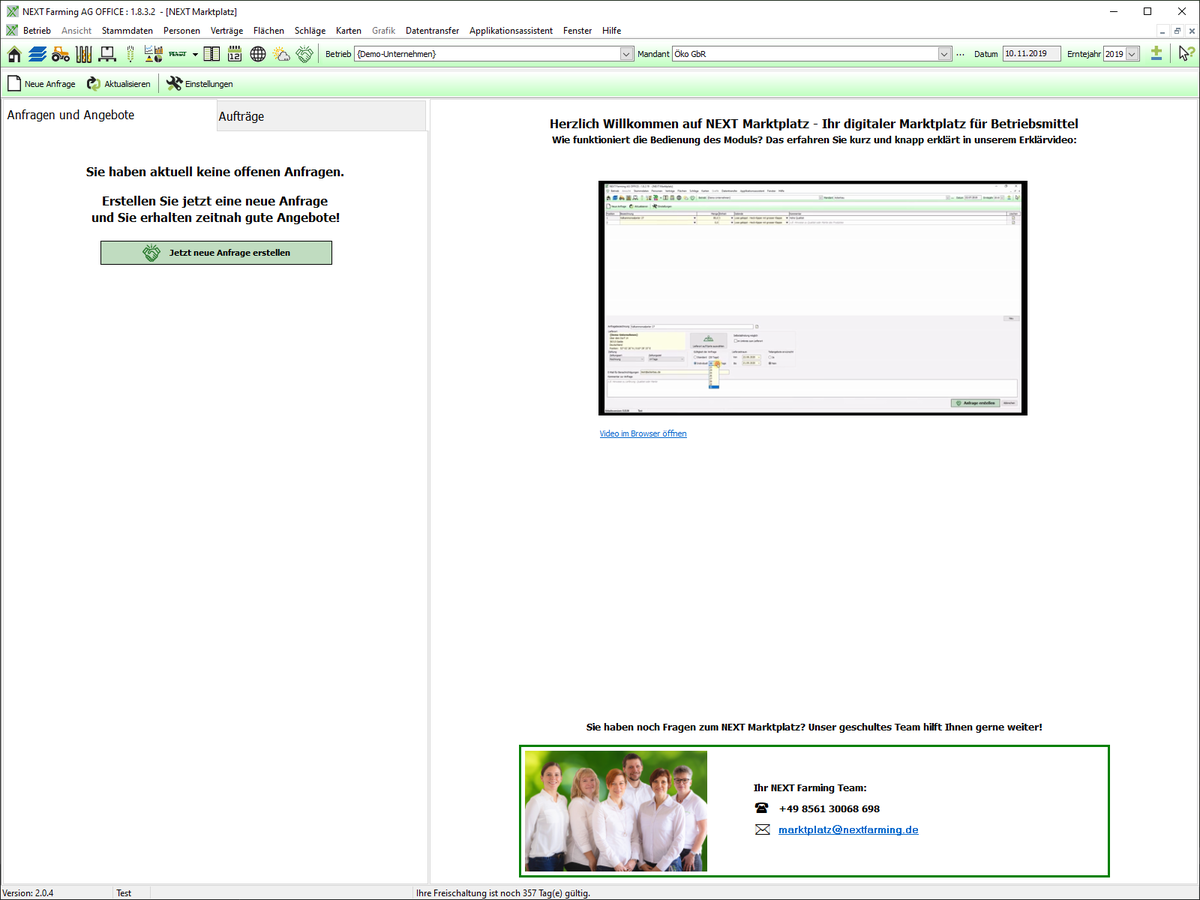Click the blue stacked layers icon
The height and width of the screenshot is (900, 1200).
[x=37, y=54]
